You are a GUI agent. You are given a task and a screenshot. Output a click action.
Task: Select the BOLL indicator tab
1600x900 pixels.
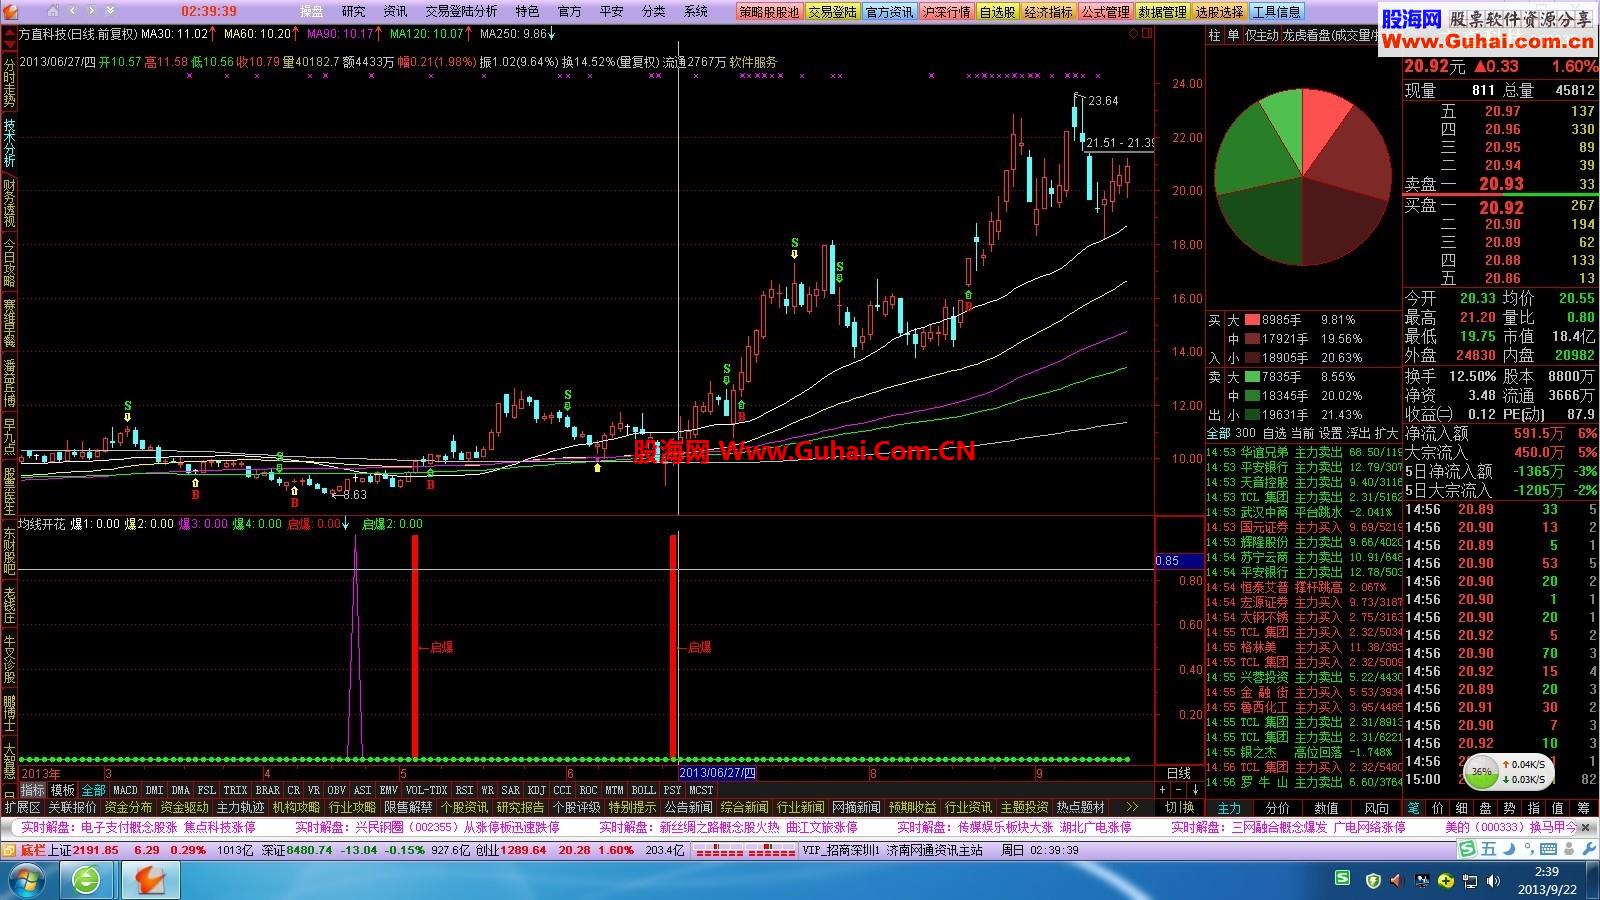pyautogui.click(x=643, y=790)
